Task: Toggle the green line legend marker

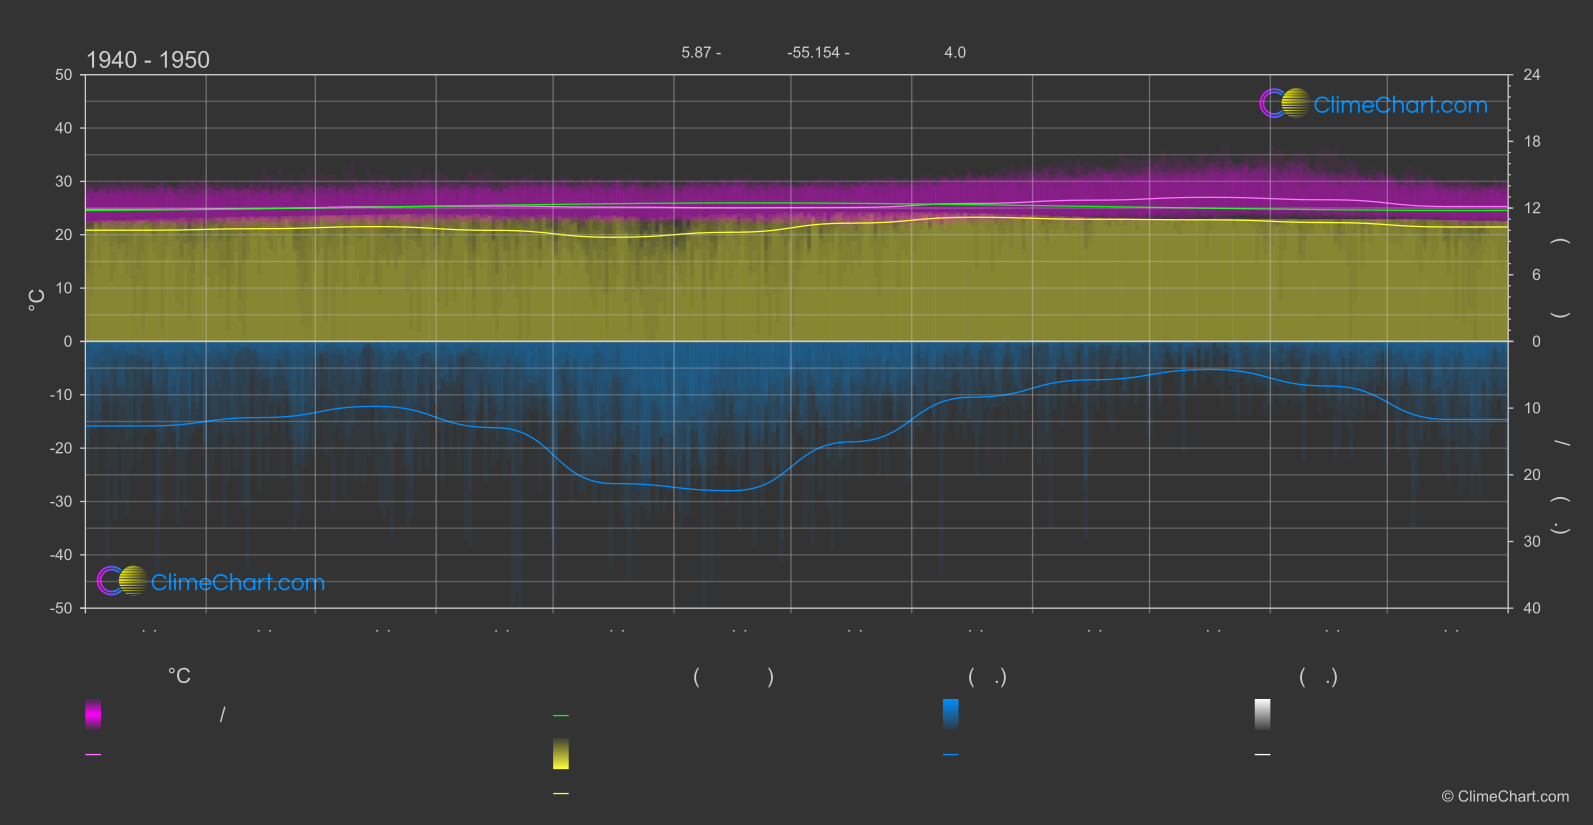Action: tap(561, 716)
